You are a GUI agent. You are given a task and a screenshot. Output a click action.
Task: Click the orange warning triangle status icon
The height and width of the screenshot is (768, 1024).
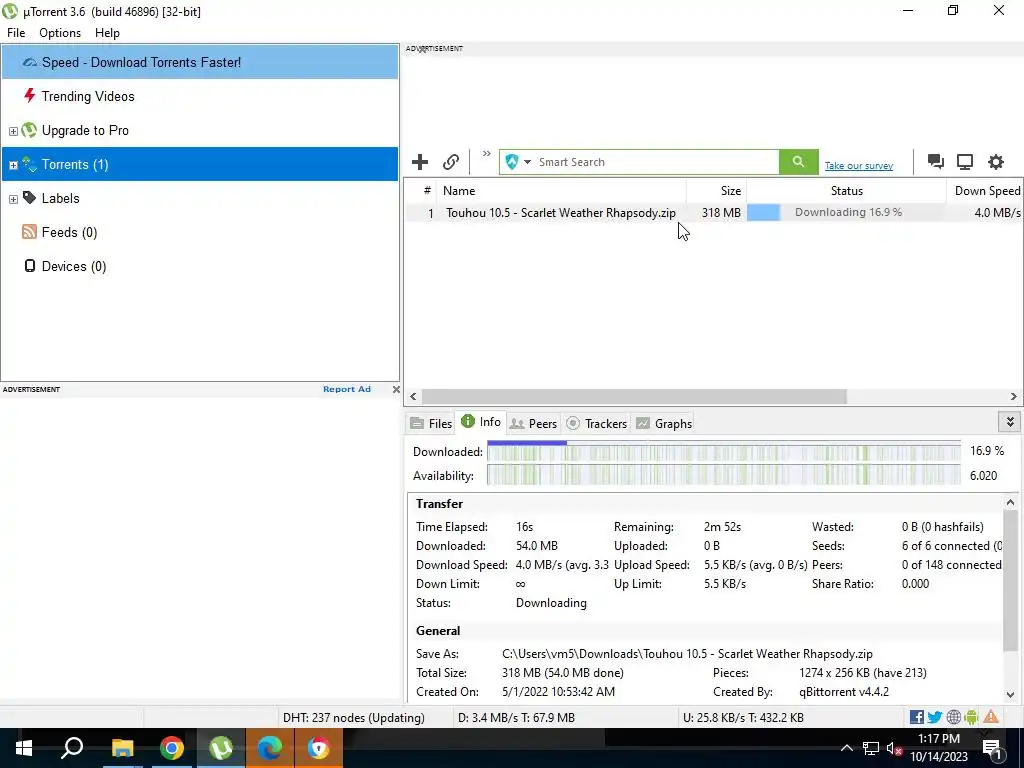[x=991, y=717]
